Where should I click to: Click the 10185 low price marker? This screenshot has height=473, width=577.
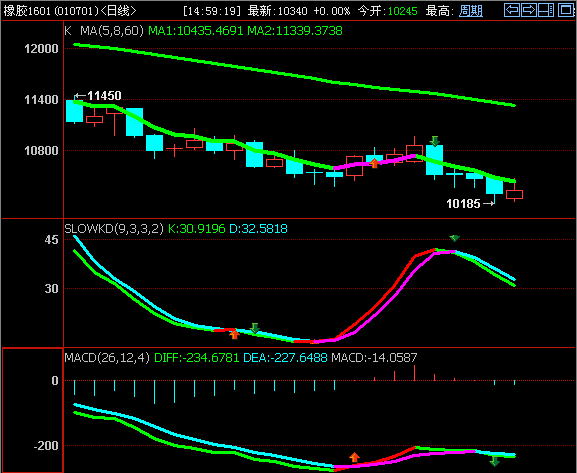coord(463,204)
